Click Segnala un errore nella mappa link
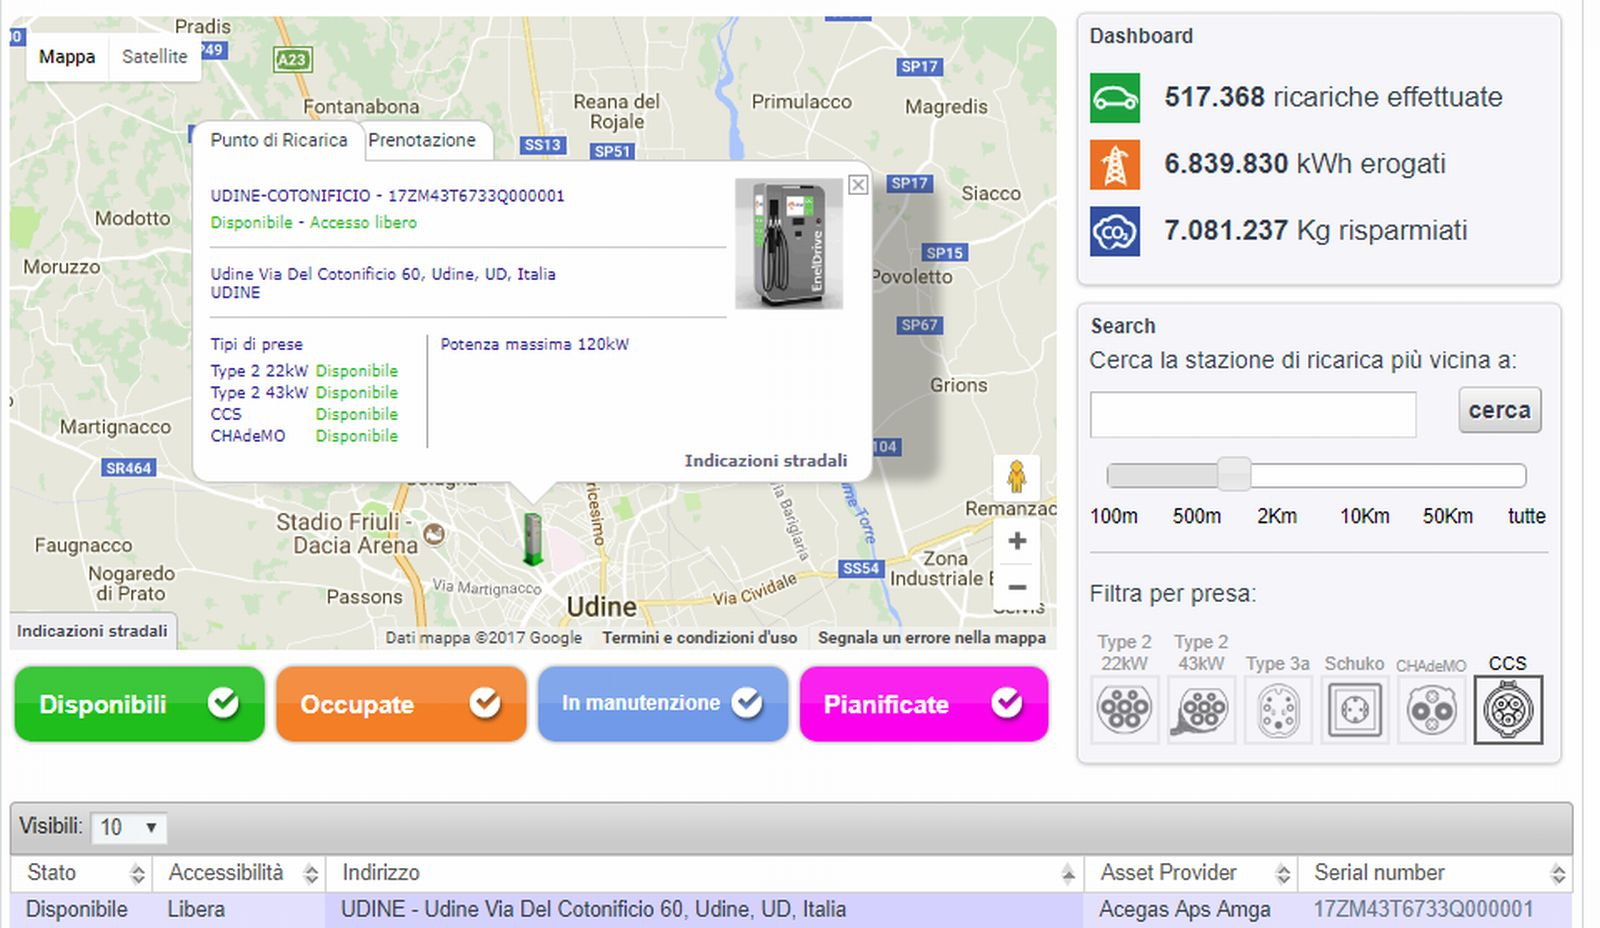1600x928 pixels. 932,638
